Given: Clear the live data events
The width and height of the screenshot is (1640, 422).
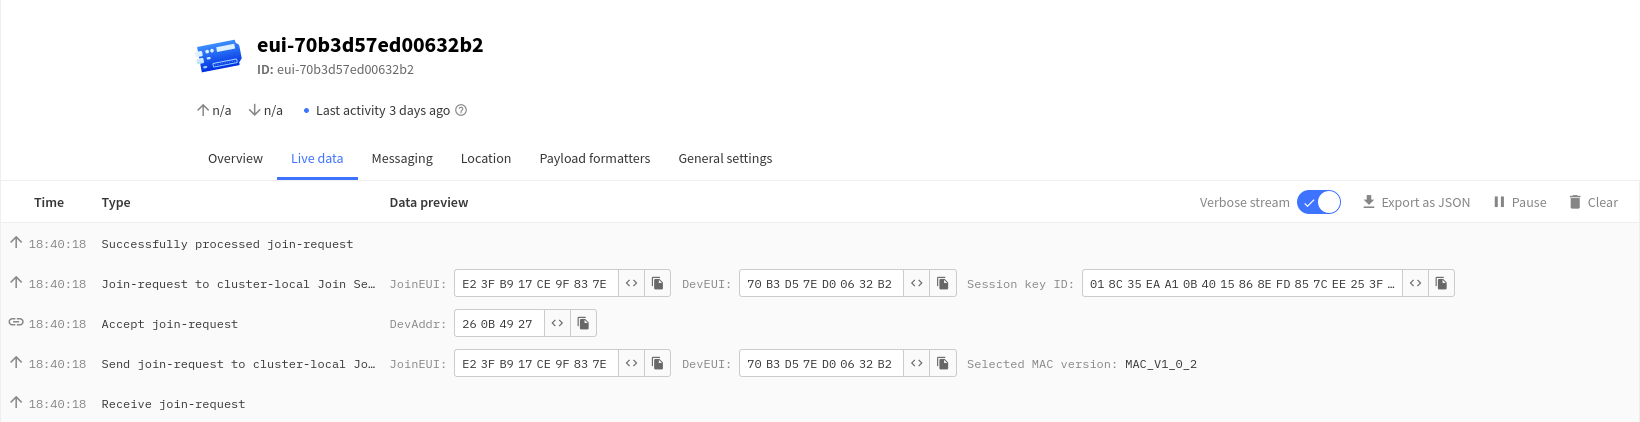Looking at the screenshot, I should (x=1593, y=202).
